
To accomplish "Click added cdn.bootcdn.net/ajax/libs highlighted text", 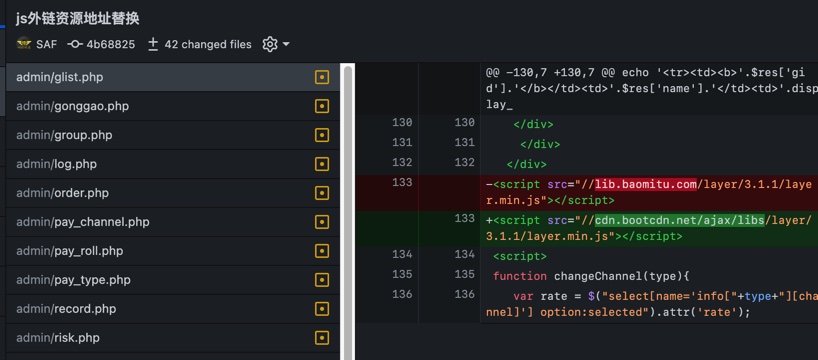I will (x=680, y=221).
